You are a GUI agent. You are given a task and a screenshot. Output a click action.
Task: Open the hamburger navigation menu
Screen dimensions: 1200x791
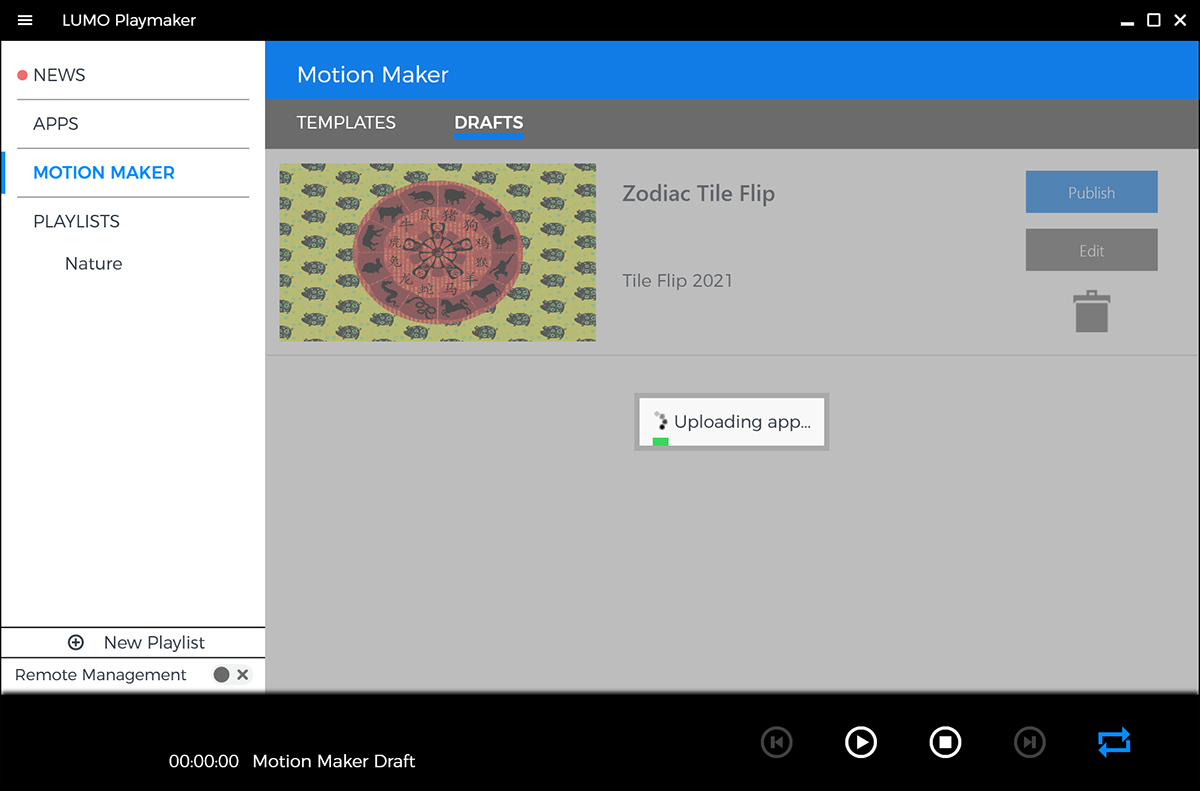25,20
